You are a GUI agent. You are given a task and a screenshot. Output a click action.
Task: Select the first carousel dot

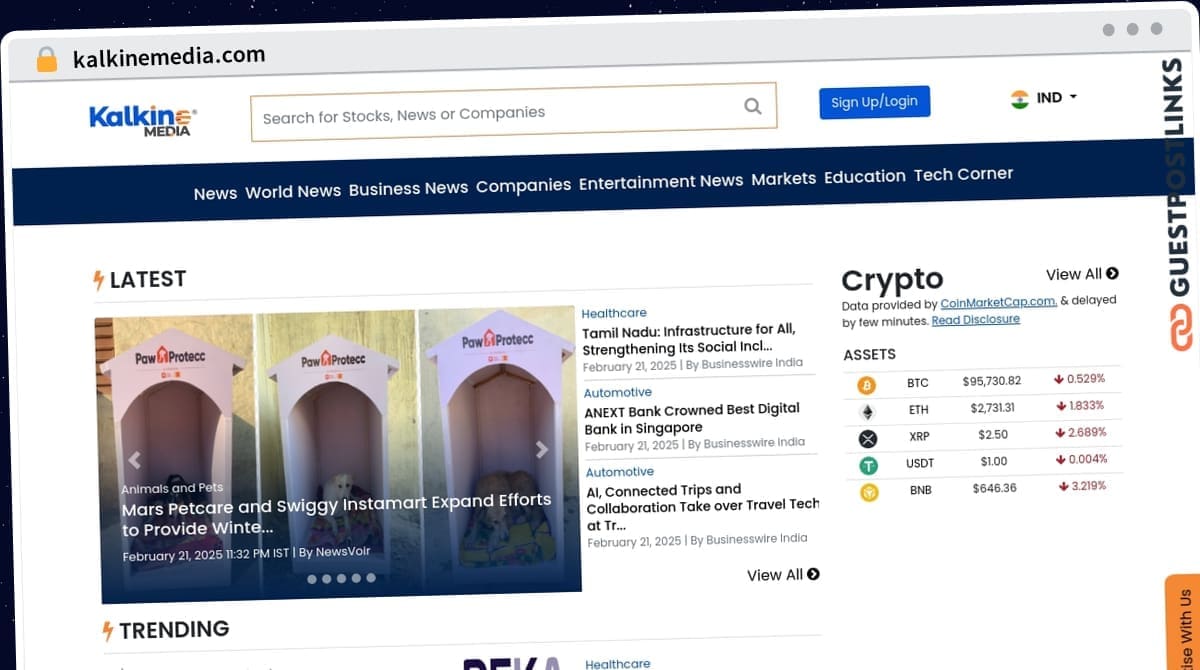pos(312,579)
